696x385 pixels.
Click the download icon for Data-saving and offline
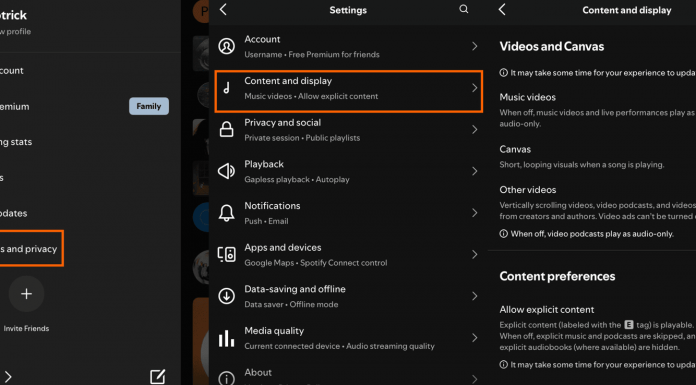[x=226, y=296]
